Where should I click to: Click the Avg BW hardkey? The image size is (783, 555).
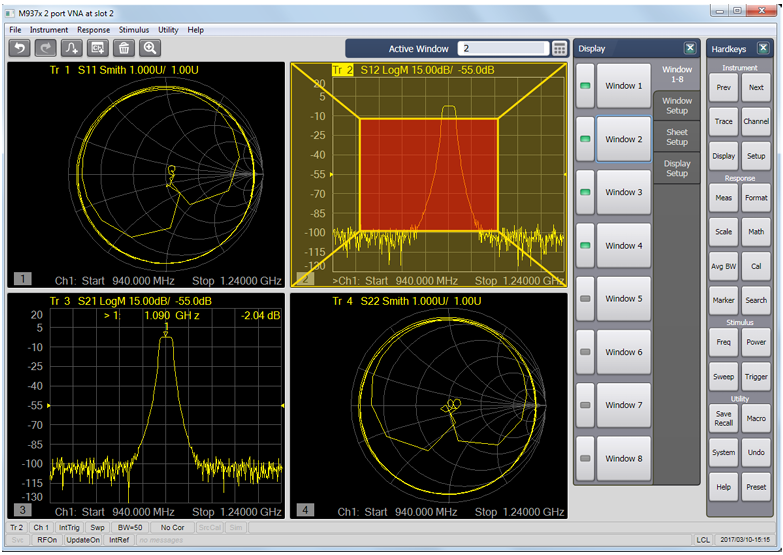(x=724, y=266)
